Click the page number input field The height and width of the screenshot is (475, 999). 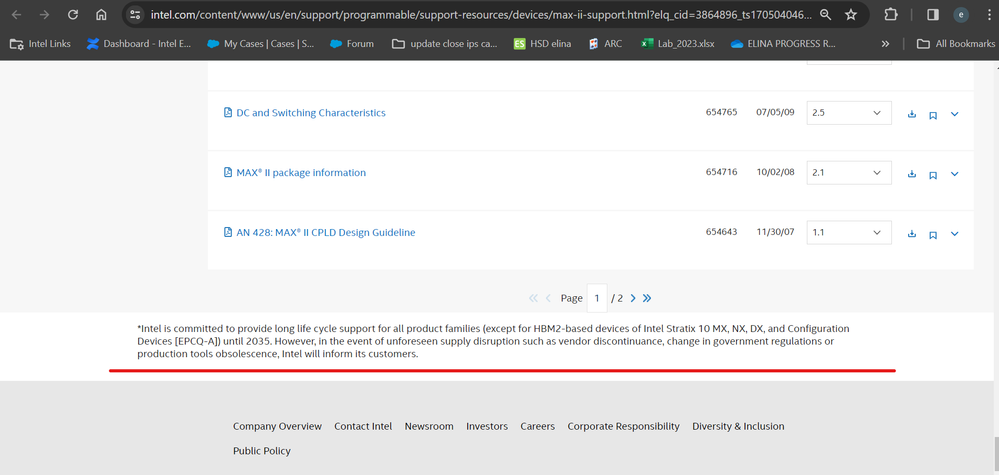(x=597, y=298)
